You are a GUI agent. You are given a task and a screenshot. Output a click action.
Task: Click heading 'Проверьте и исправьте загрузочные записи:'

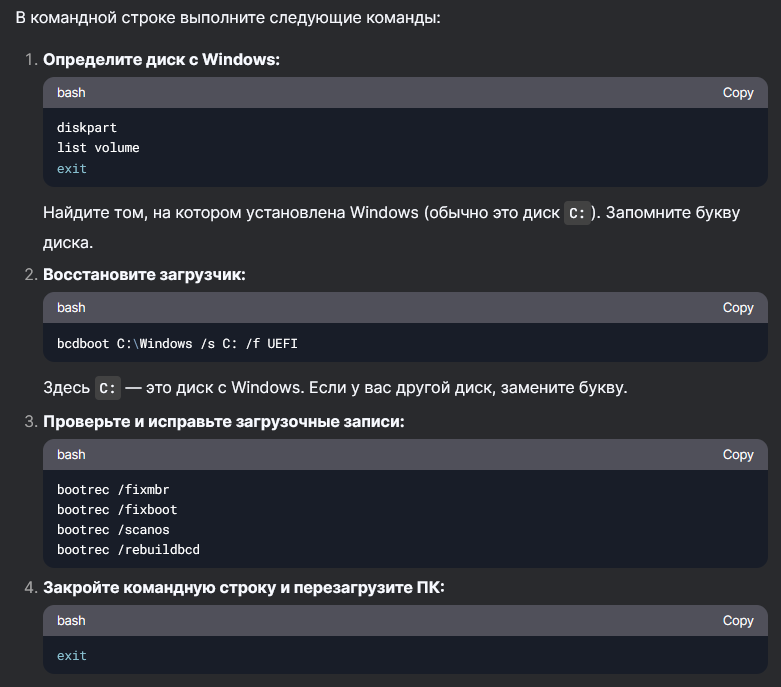point(224,421)
